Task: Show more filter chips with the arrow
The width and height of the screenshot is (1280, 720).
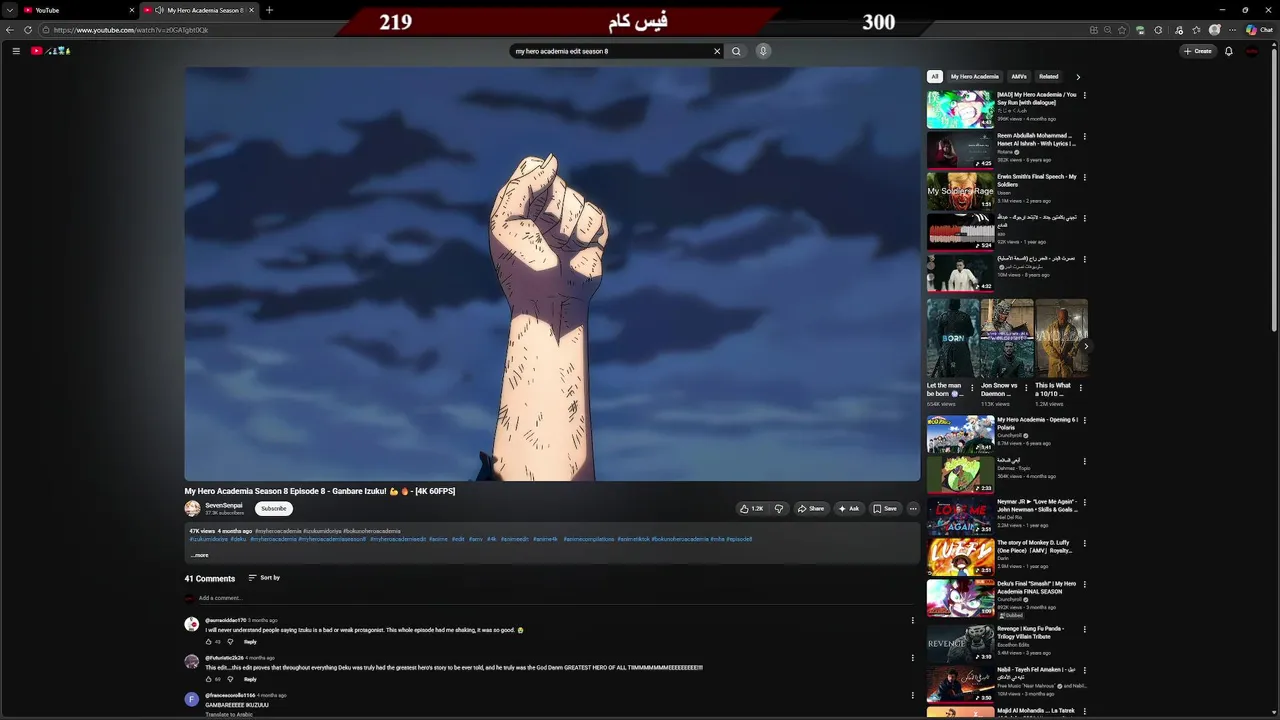Action: (x=1078, y=76)
